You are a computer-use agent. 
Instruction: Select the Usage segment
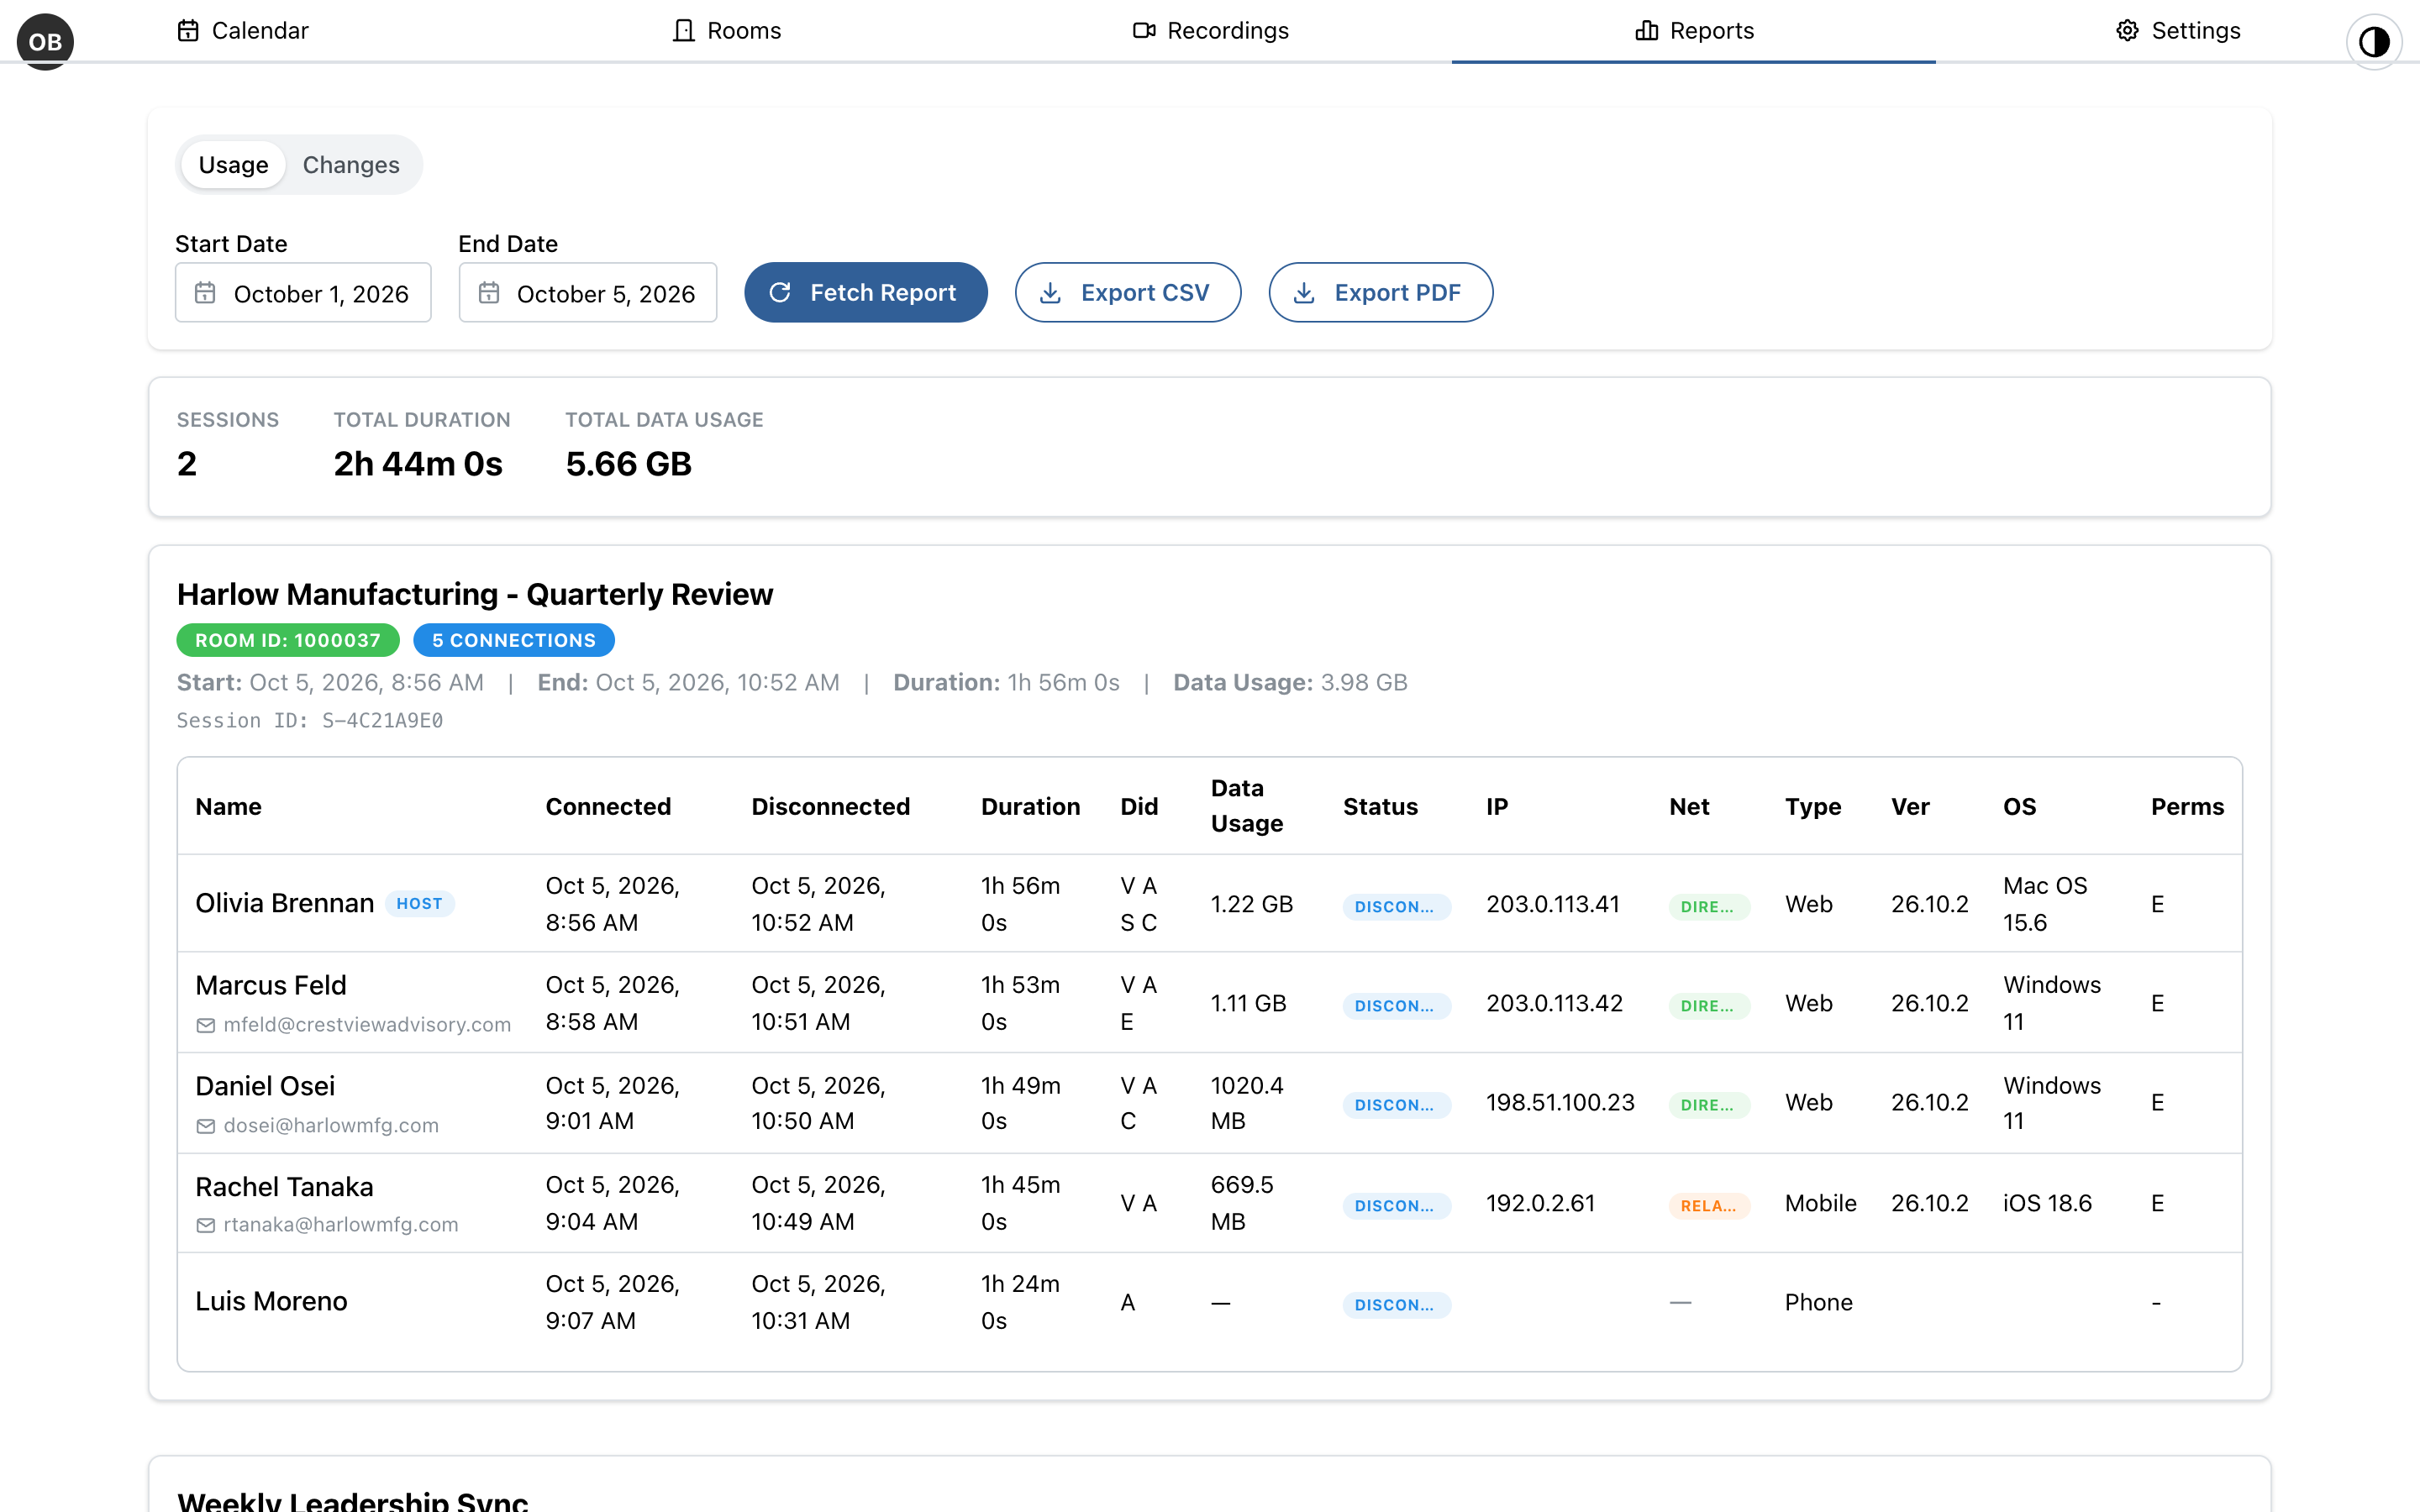pos(233,165)
